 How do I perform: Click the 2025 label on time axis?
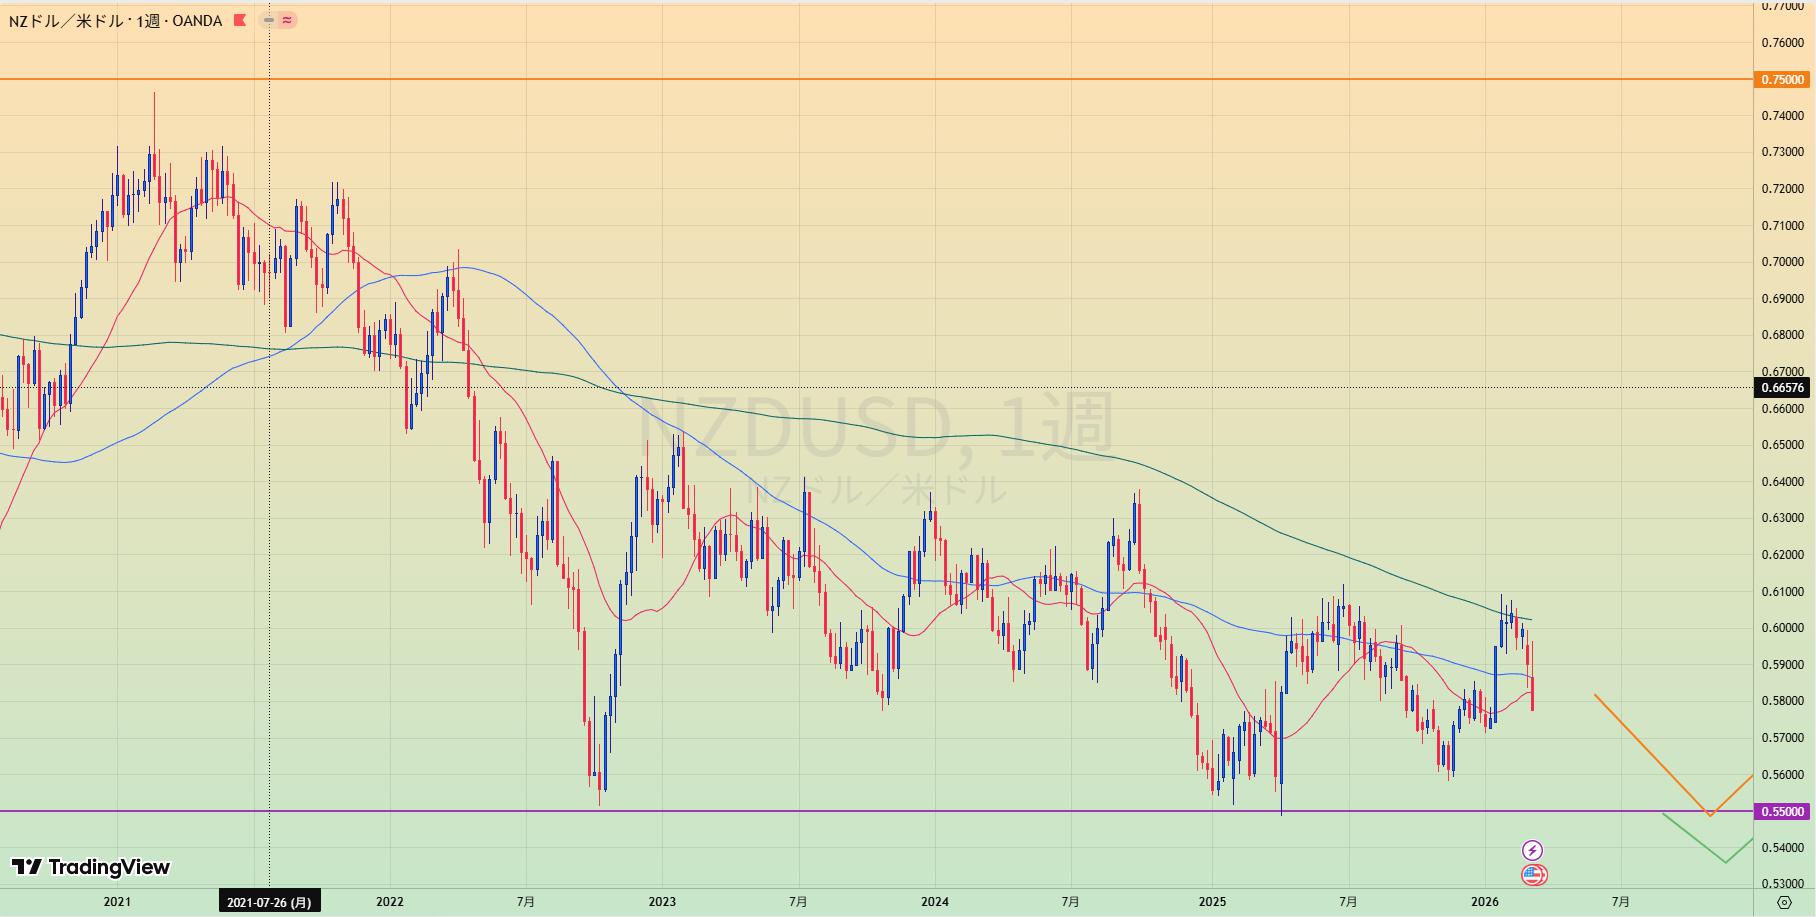point(1212,902)
